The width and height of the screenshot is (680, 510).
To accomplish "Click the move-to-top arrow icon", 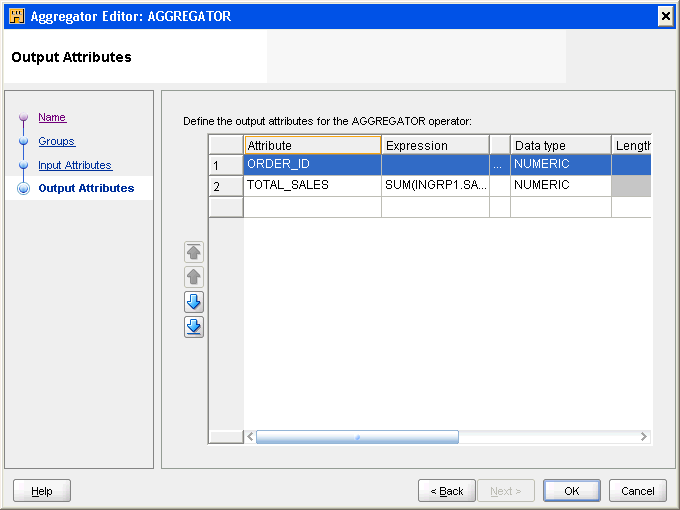I will click(194, 252).
